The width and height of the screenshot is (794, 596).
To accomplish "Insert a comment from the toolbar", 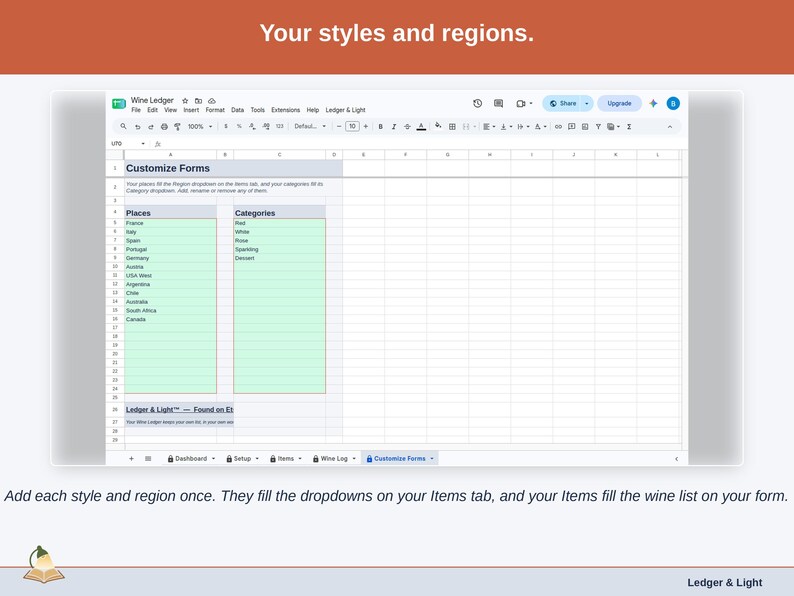I will pos(572,127).
